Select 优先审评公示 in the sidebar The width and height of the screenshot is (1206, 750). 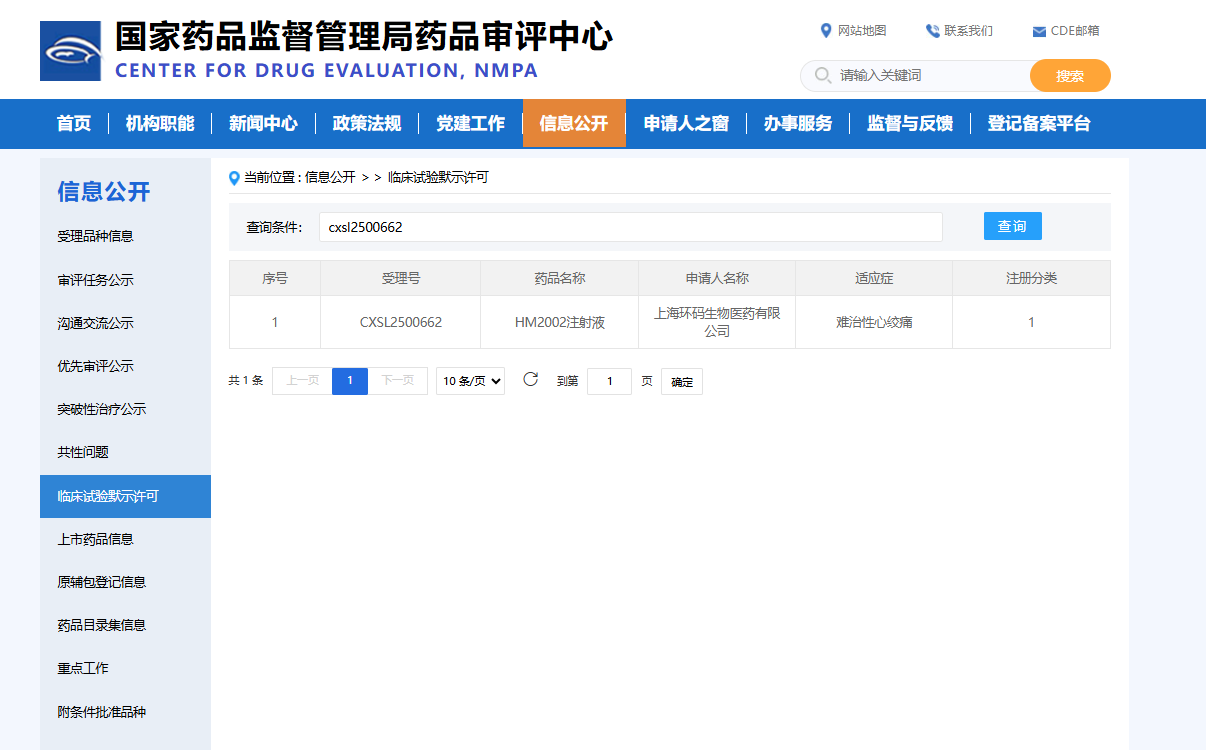96,366
